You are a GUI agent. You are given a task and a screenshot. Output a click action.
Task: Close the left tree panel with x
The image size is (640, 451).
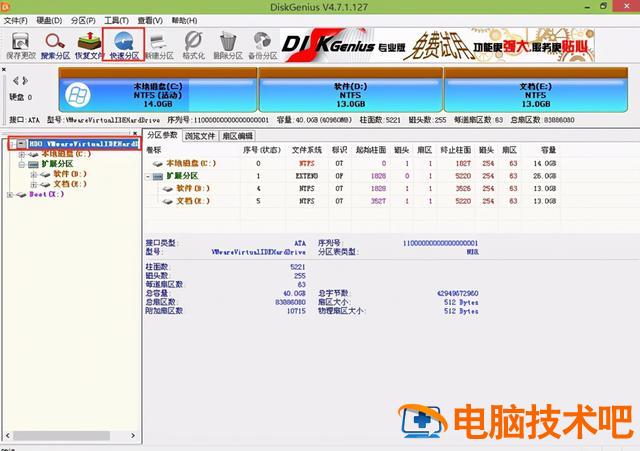point(135,133)
